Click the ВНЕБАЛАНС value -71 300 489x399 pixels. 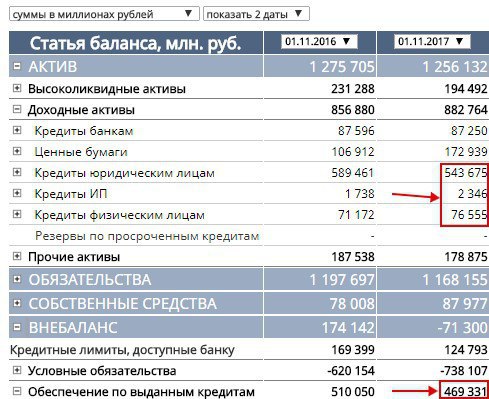point(463,328)
